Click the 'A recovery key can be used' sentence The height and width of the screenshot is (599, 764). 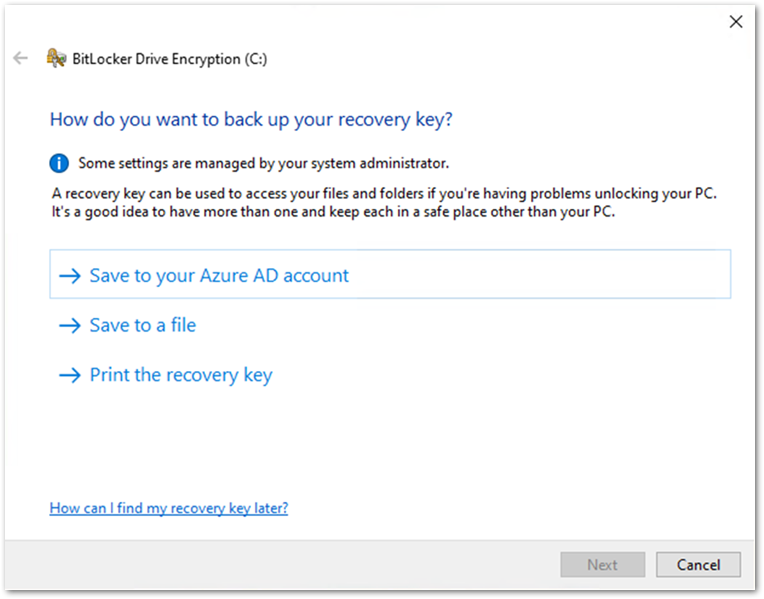pos(385,192)
